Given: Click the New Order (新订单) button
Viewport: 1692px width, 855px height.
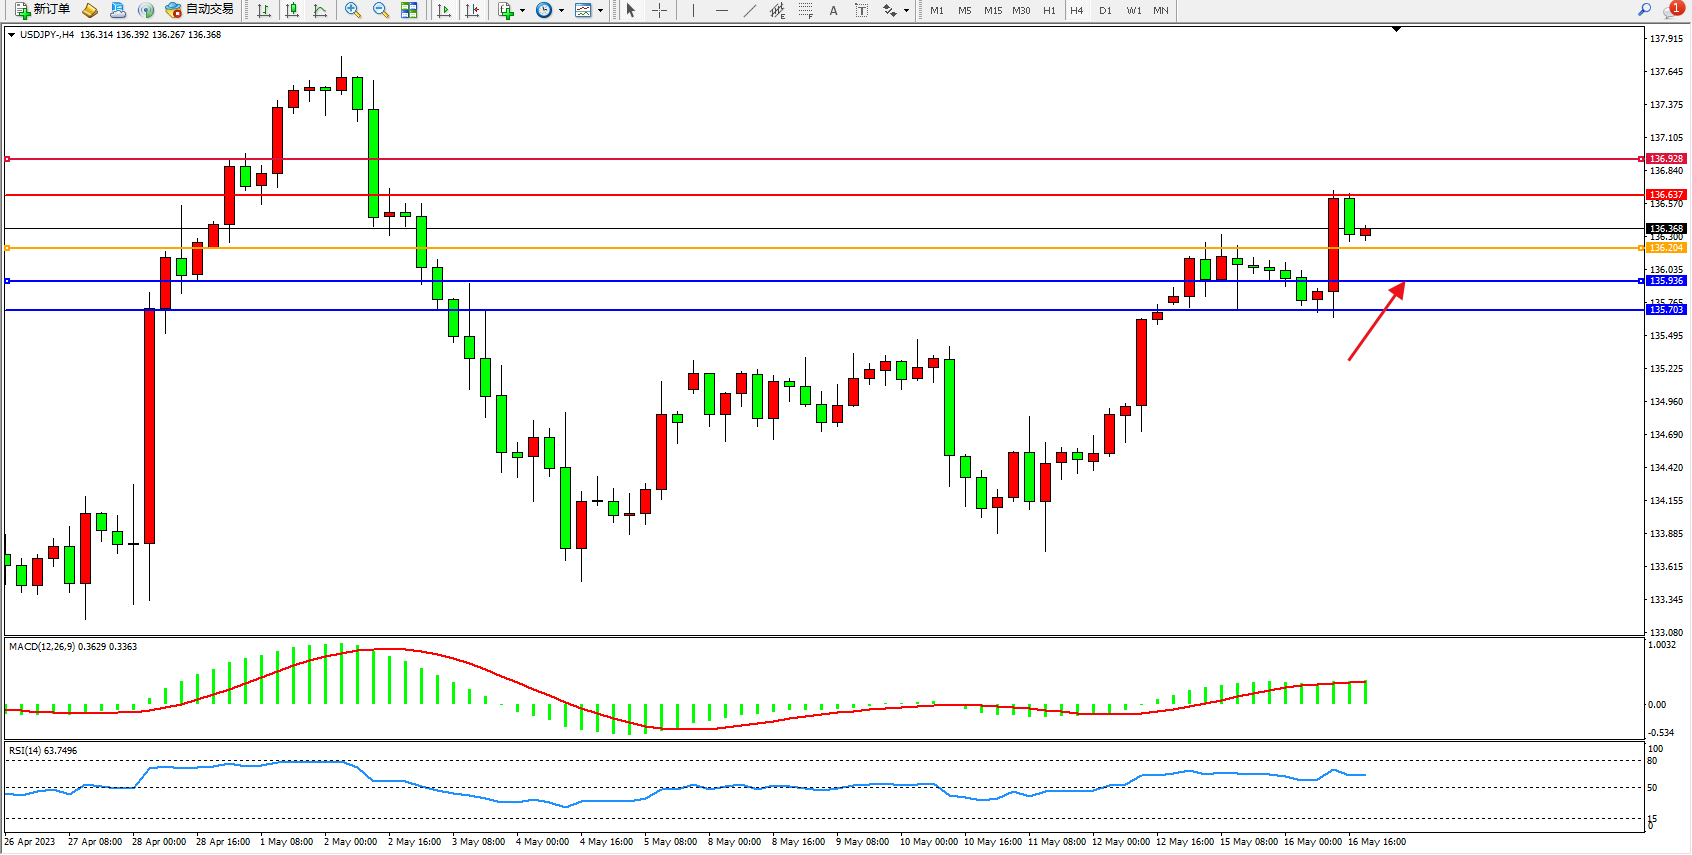Looking at the screenshot, I should [42, 10].
